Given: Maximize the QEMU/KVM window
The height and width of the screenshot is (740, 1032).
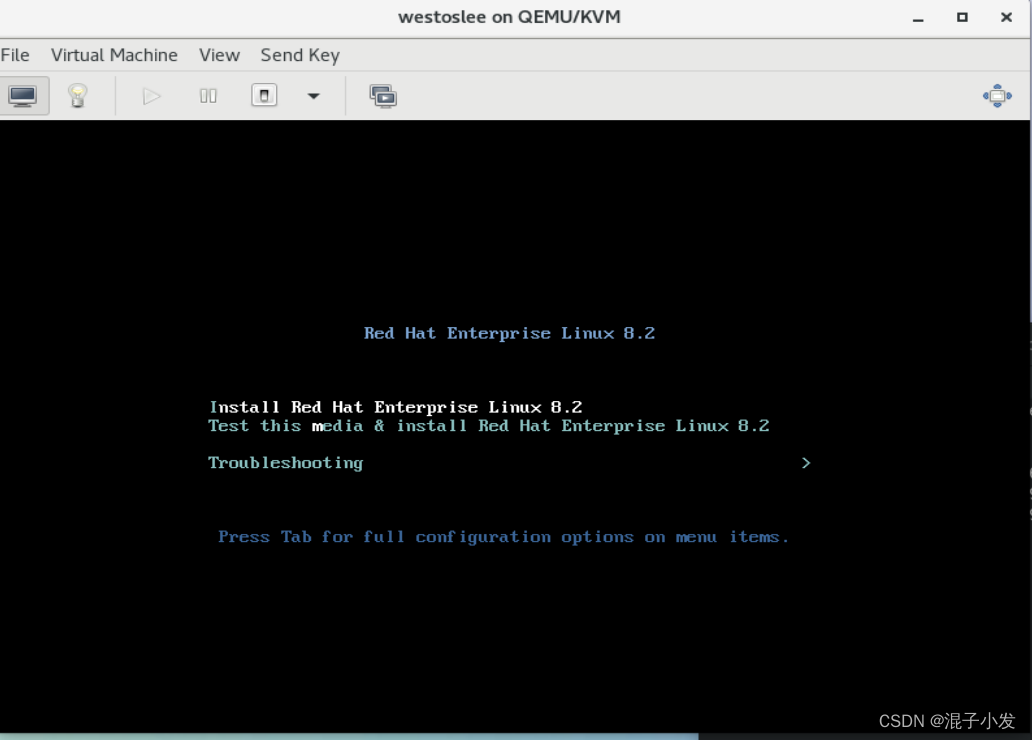Looking at the screenshot, I should (962, 18).
